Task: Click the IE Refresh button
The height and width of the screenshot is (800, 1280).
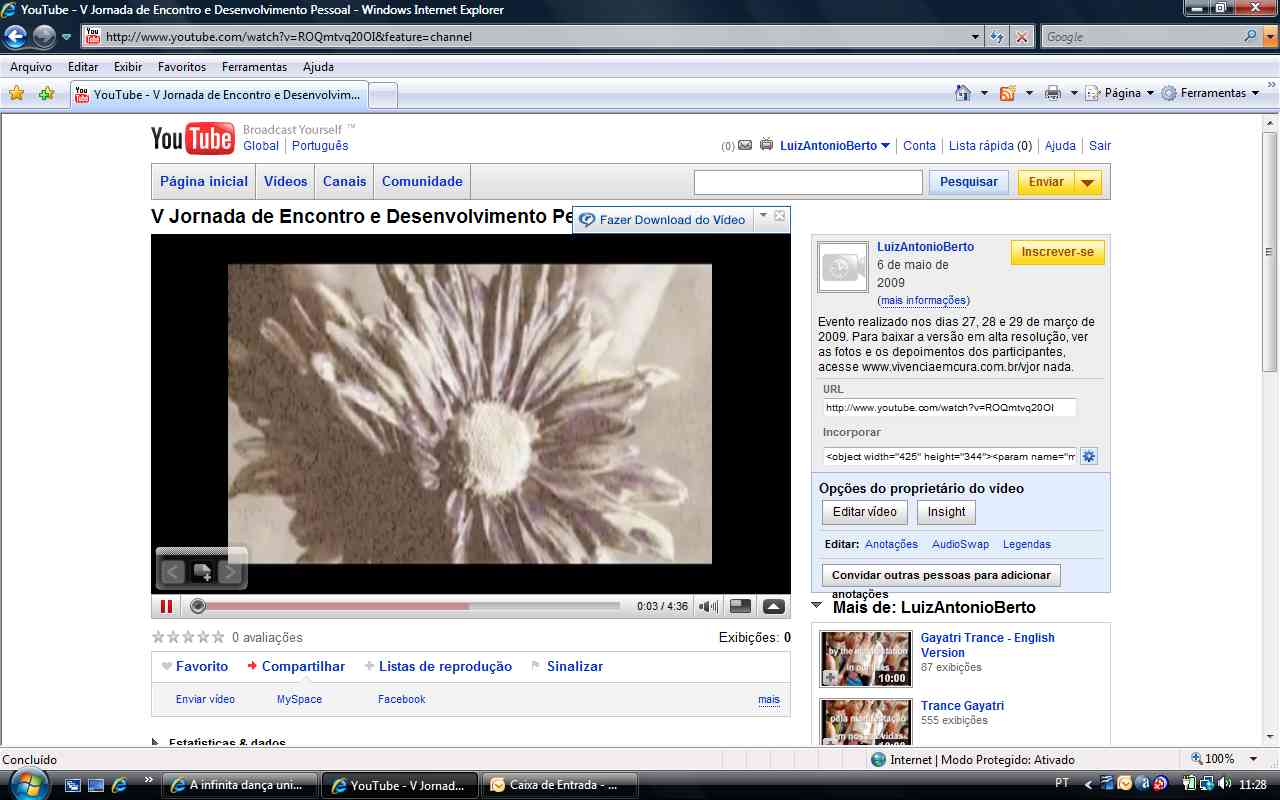Action: [x=997, y=37]
